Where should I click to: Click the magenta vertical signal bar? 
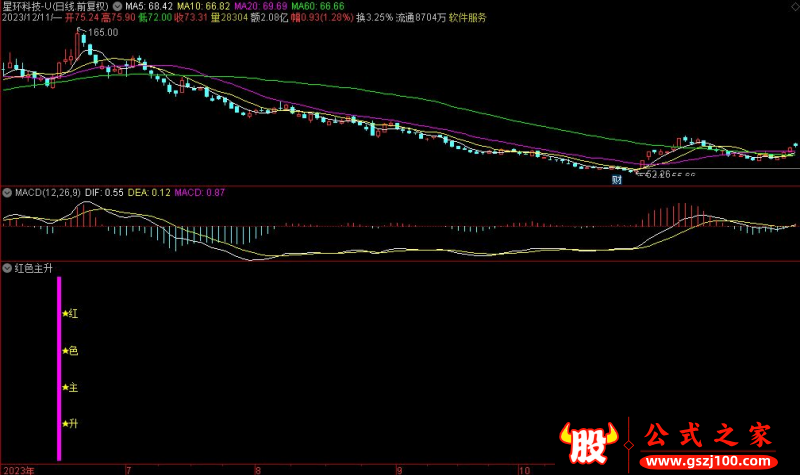point(58,368)
